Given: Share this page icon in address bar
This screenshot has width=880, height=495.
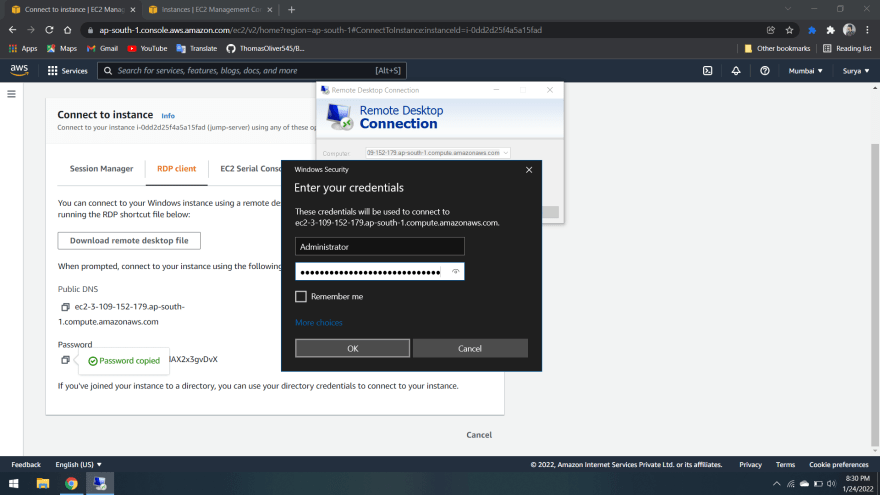Looking at the screenshot, I should 771,30.
